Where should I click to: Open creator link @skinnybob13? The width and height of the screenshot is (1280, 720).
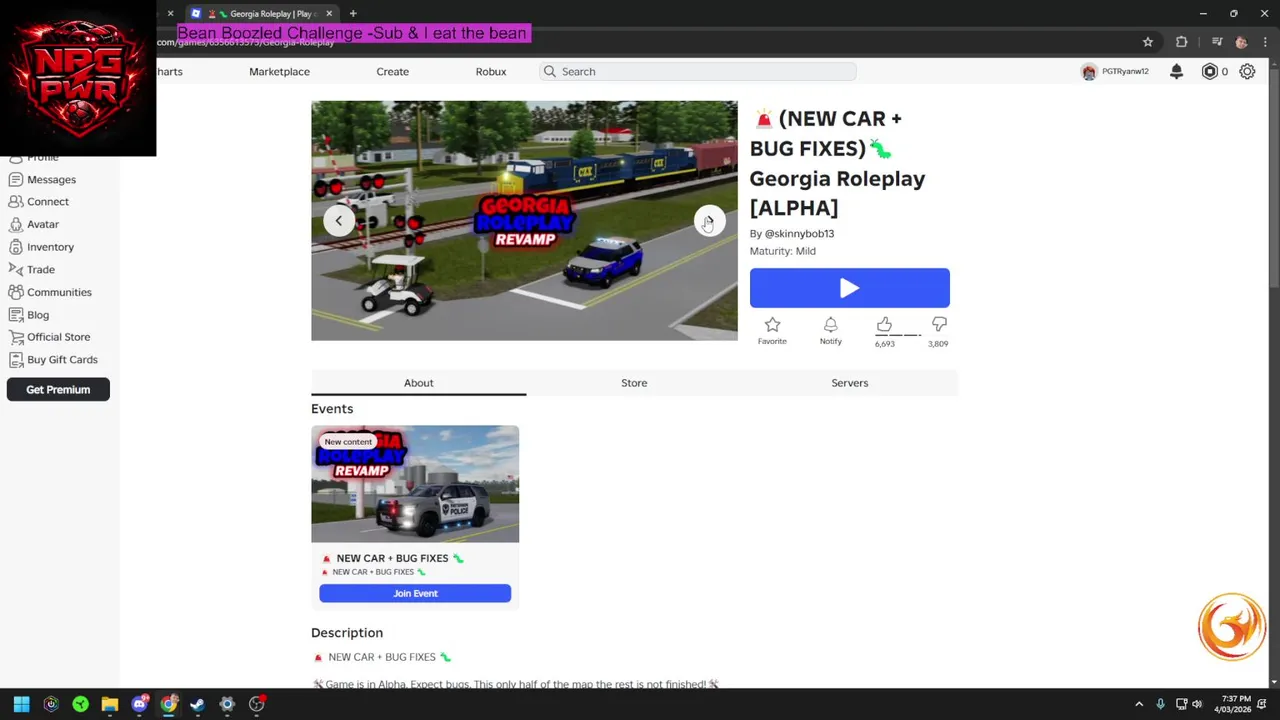coord(799,233)
